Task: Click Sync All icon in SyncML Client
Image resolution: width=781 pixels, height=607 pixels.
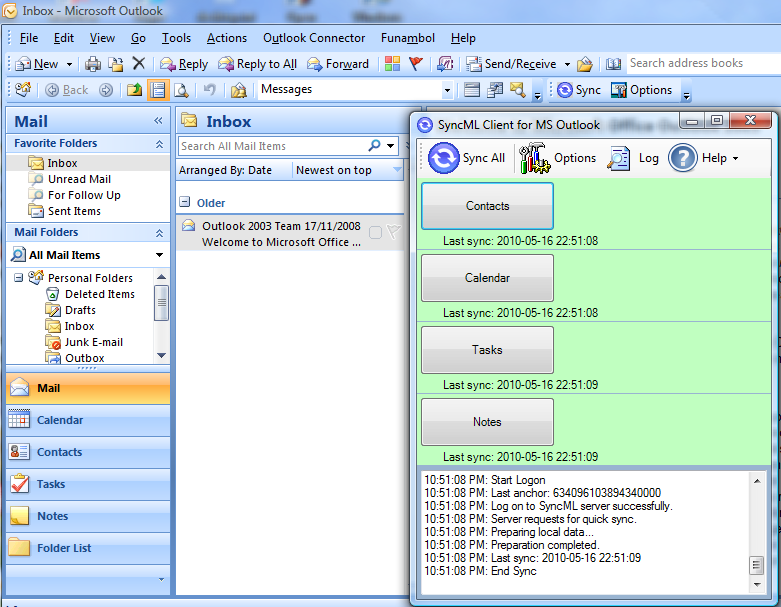Action: coord(444,158)
